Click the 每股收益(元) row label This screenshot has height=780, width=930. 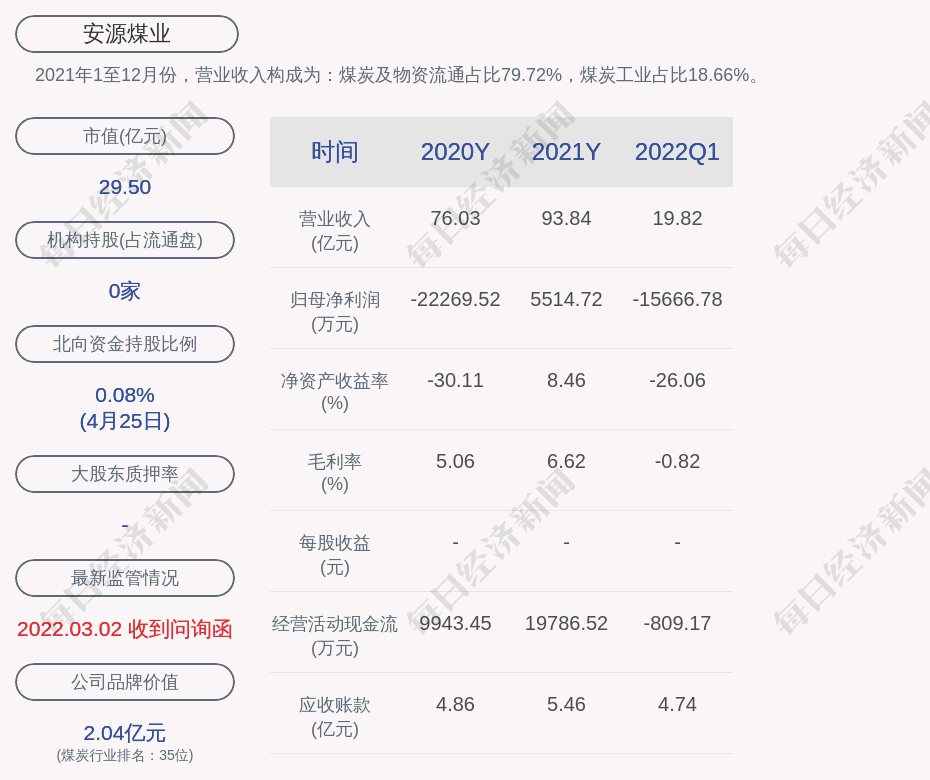tap(335, 555)
